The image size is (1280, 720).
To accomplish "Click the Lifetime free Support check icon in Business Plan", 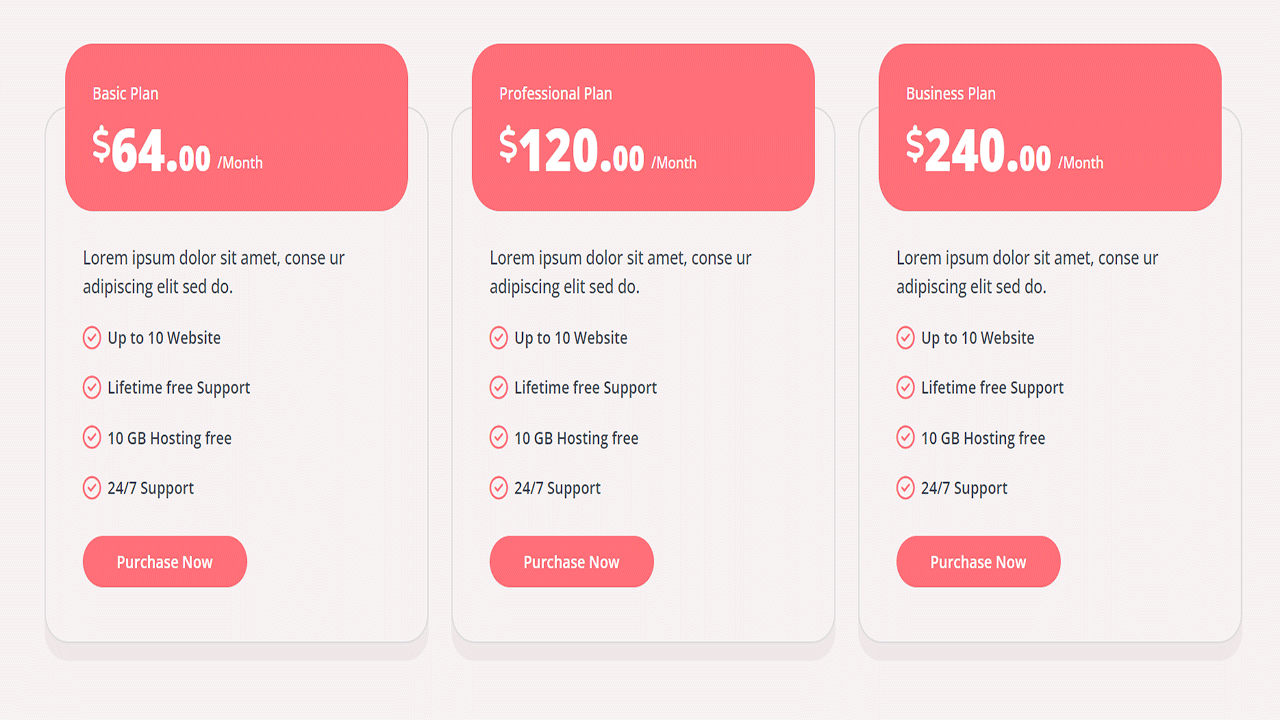I will (906, 387).
